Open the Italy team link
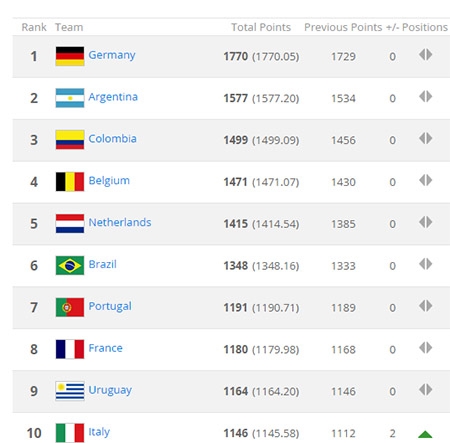The height and width of the screenshot is (443, 450). pyautogui.click(x=99, y=432)
